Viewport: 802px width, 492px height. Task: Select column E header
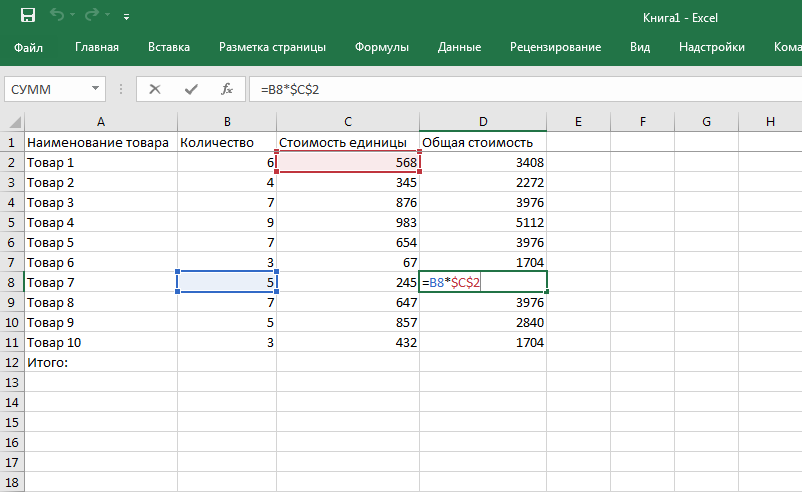578,122
